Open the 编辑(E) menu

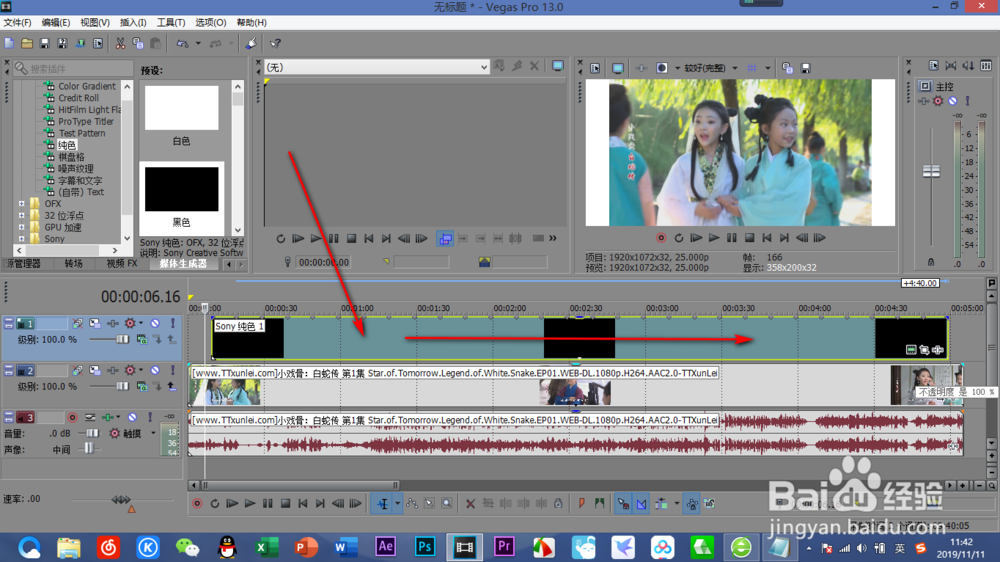point(55,22)
